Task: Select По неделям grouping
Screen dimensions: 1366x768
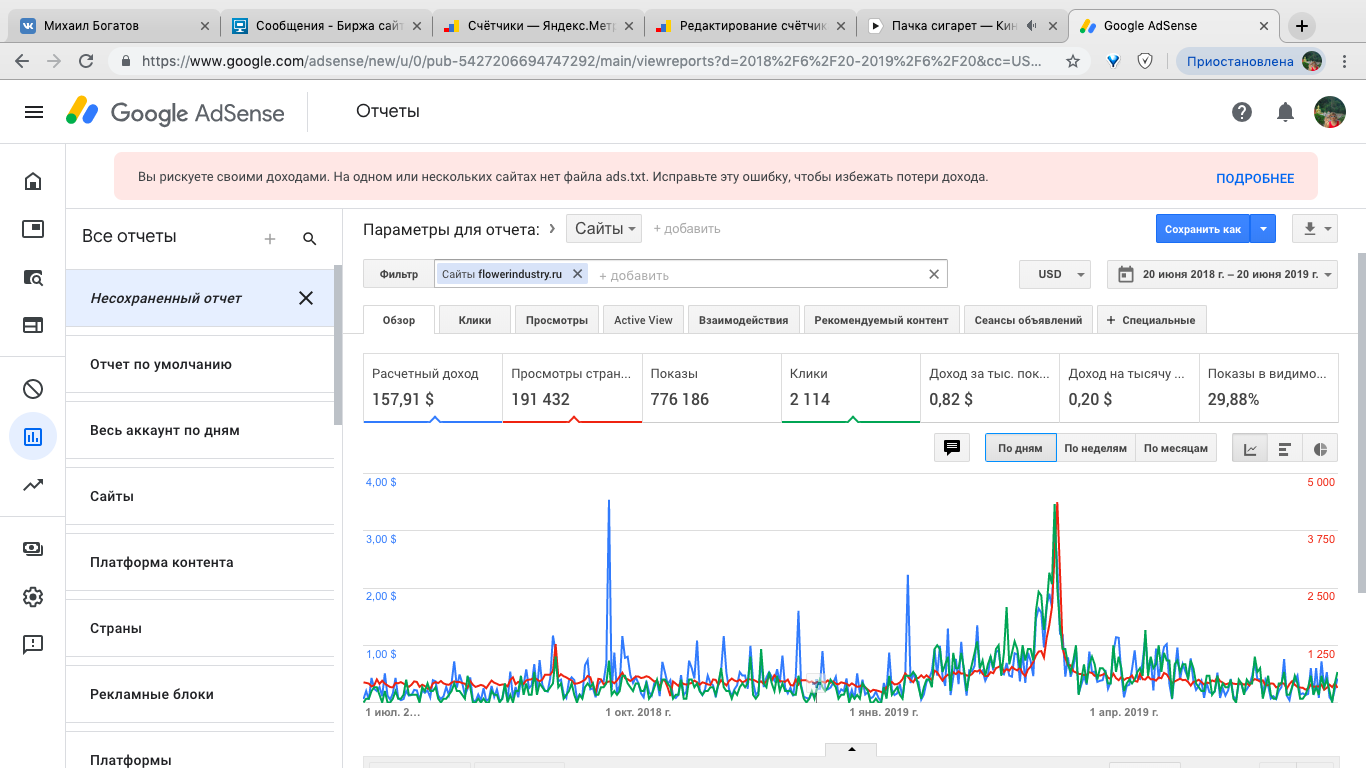Action: (1095, 449)
